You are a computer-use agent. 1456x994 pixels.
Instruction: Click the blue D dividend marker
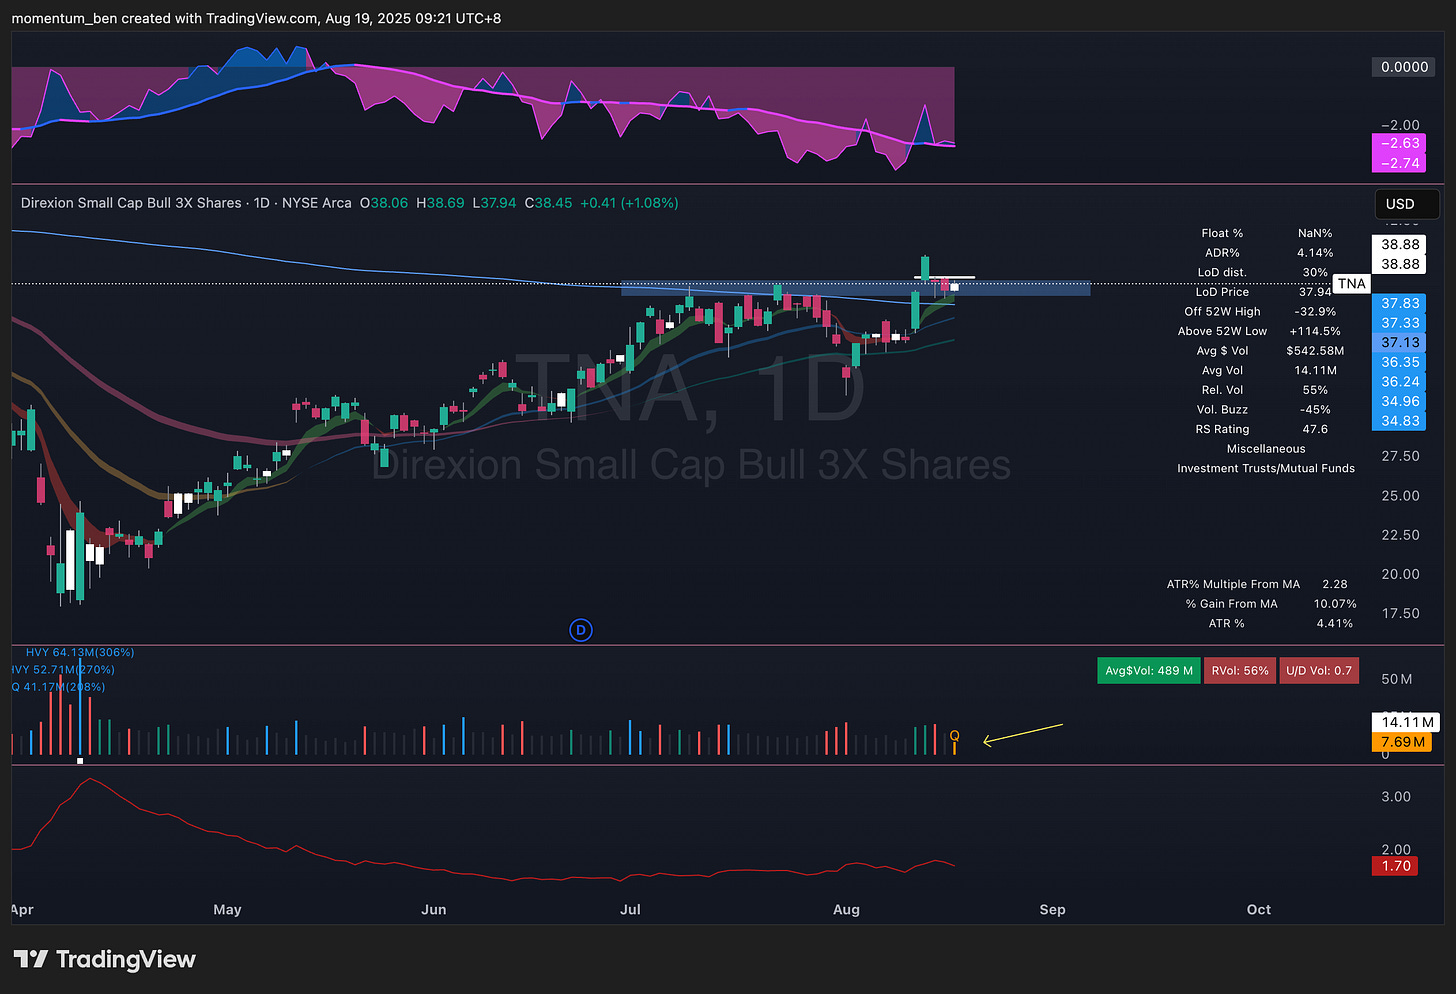pyautogui.click(x=581, y=630)
